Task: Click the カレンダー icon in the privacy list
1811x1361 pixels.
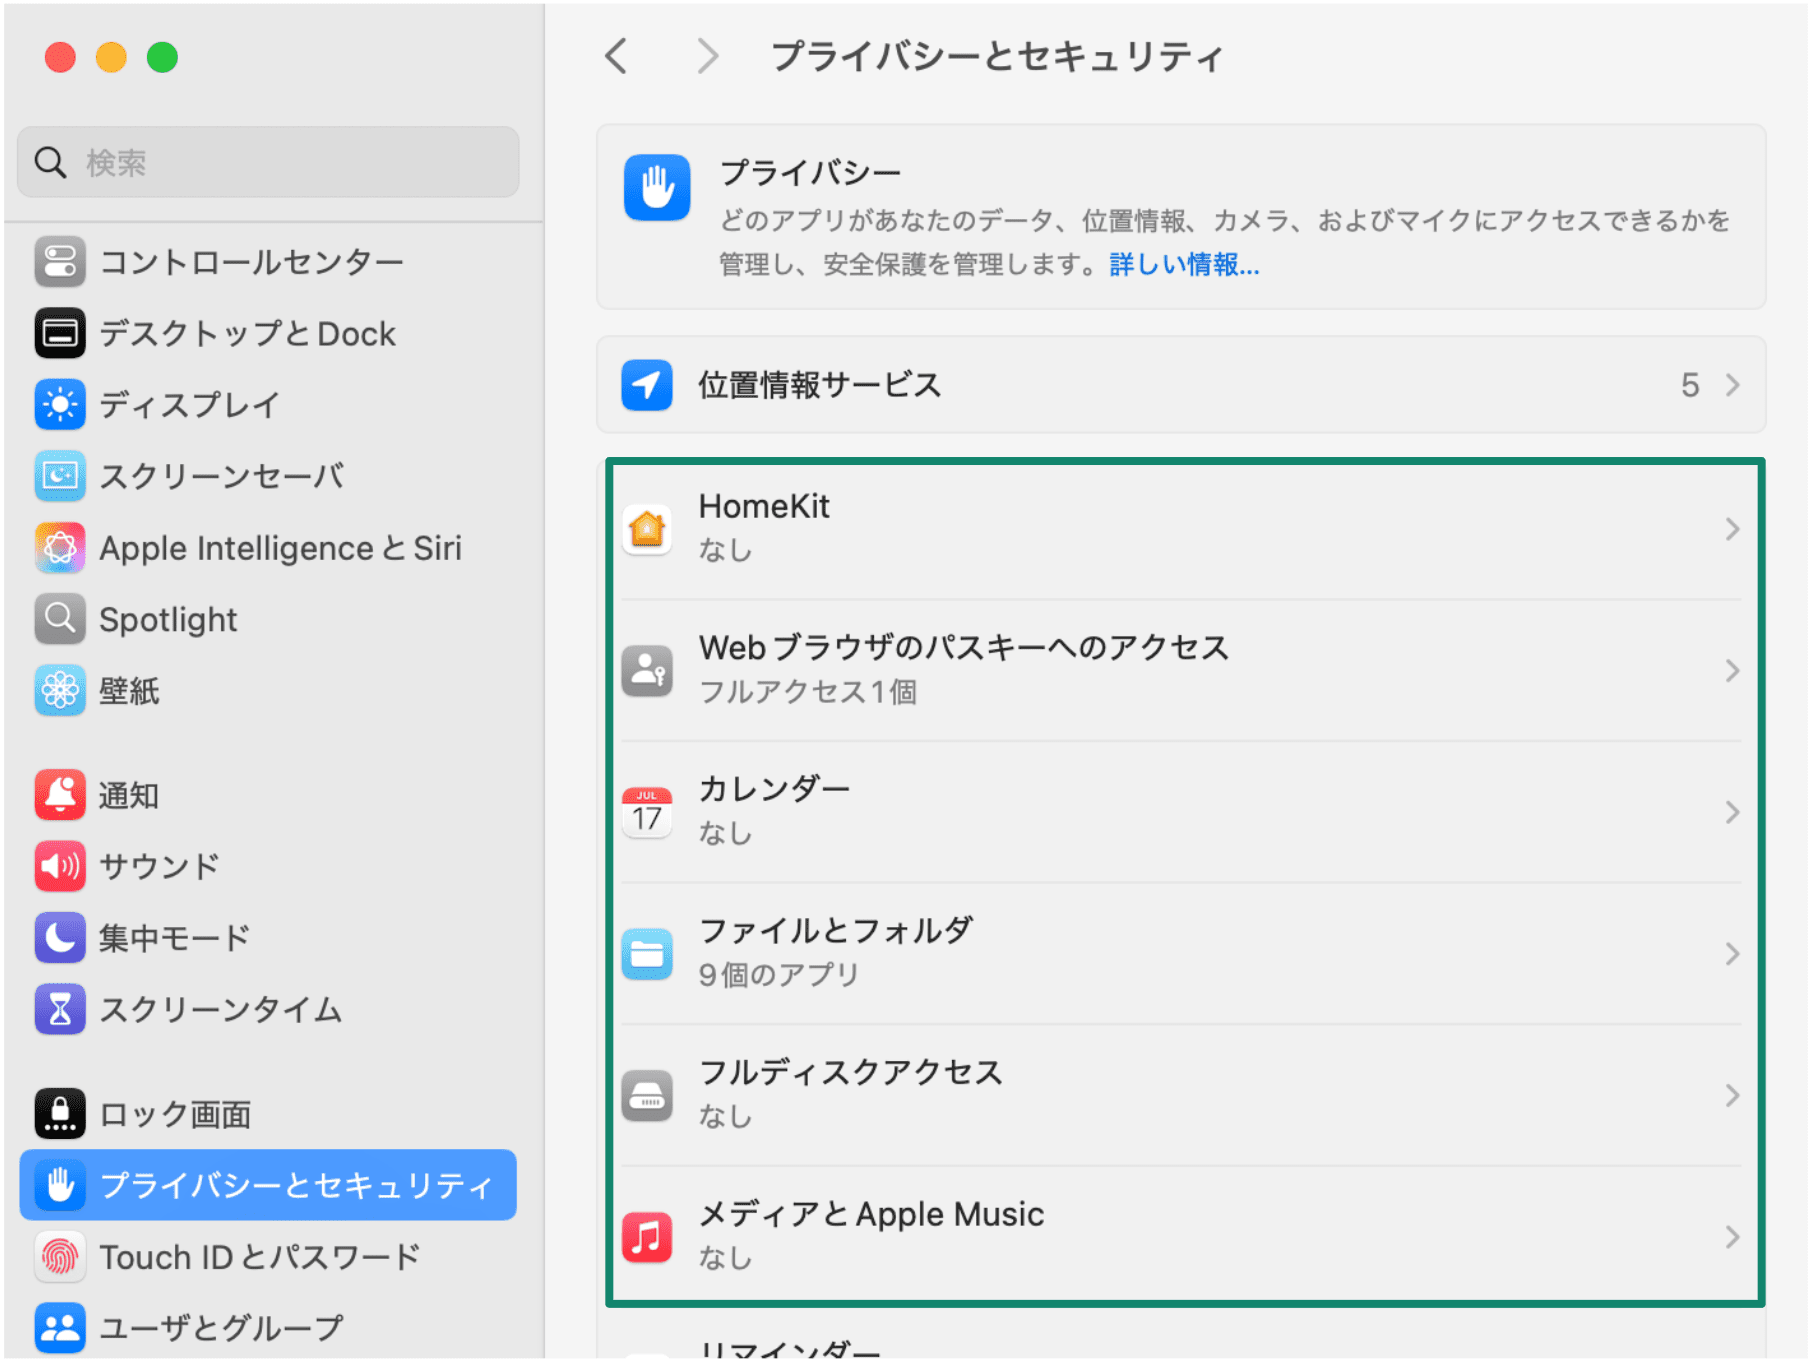Action: tap(646, 812)
